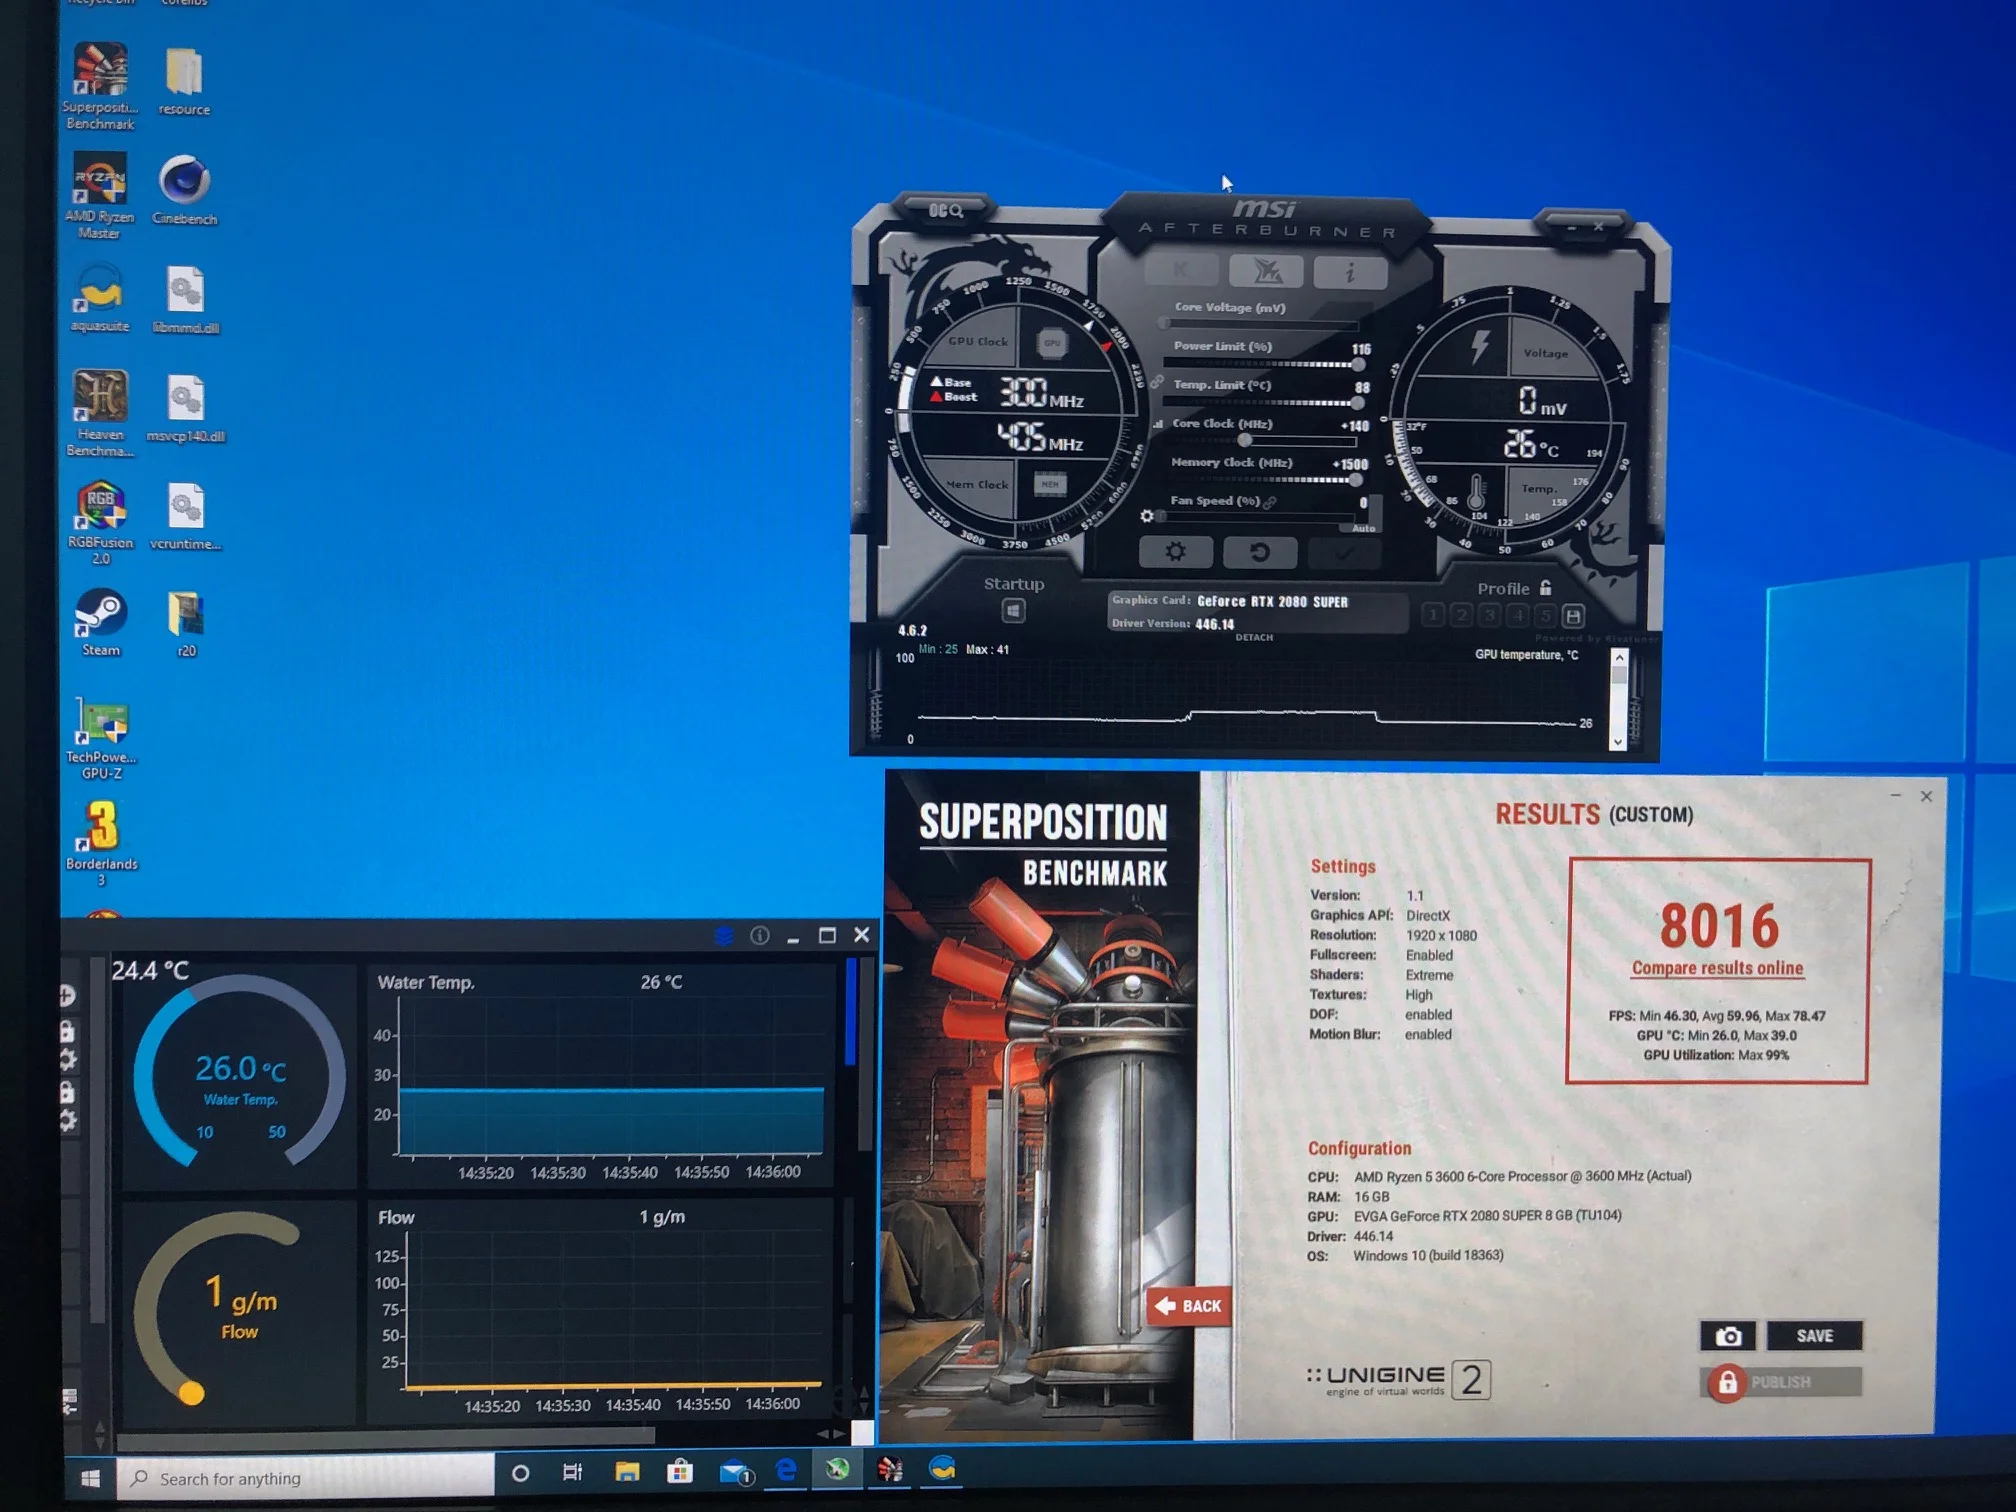
Task: Open File Explorer from taskbar
Action: (627, 1471)
